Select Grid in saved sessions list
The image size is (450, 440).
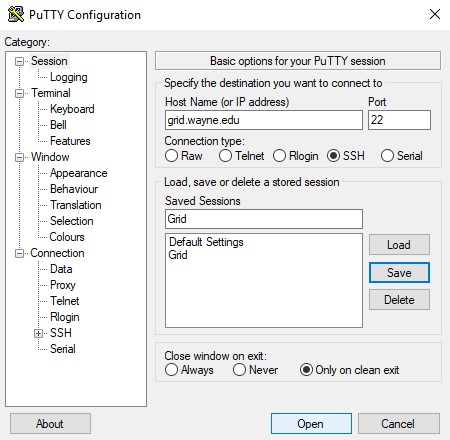(178, 255)
